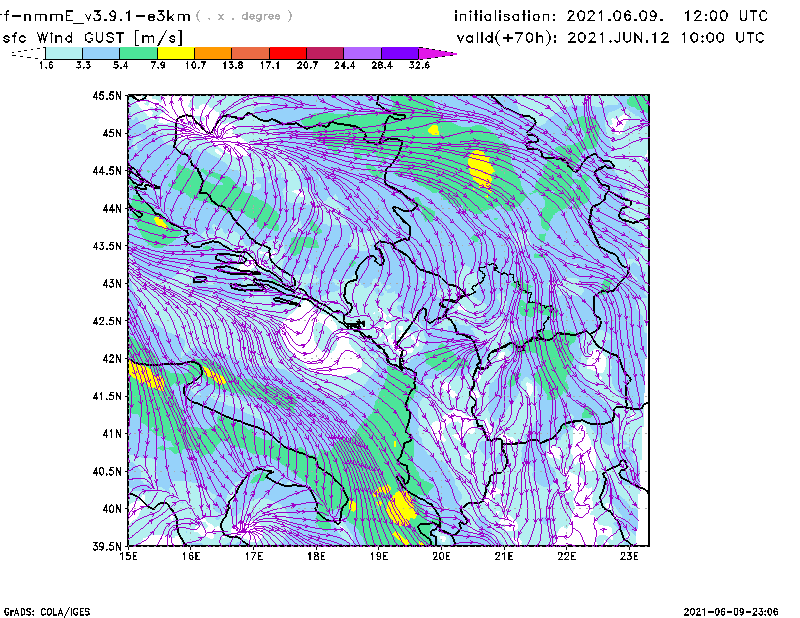This screenshot has height=618, width=800.
Task: Click the valid time 10:00 UTC
Action: point(722,38)
